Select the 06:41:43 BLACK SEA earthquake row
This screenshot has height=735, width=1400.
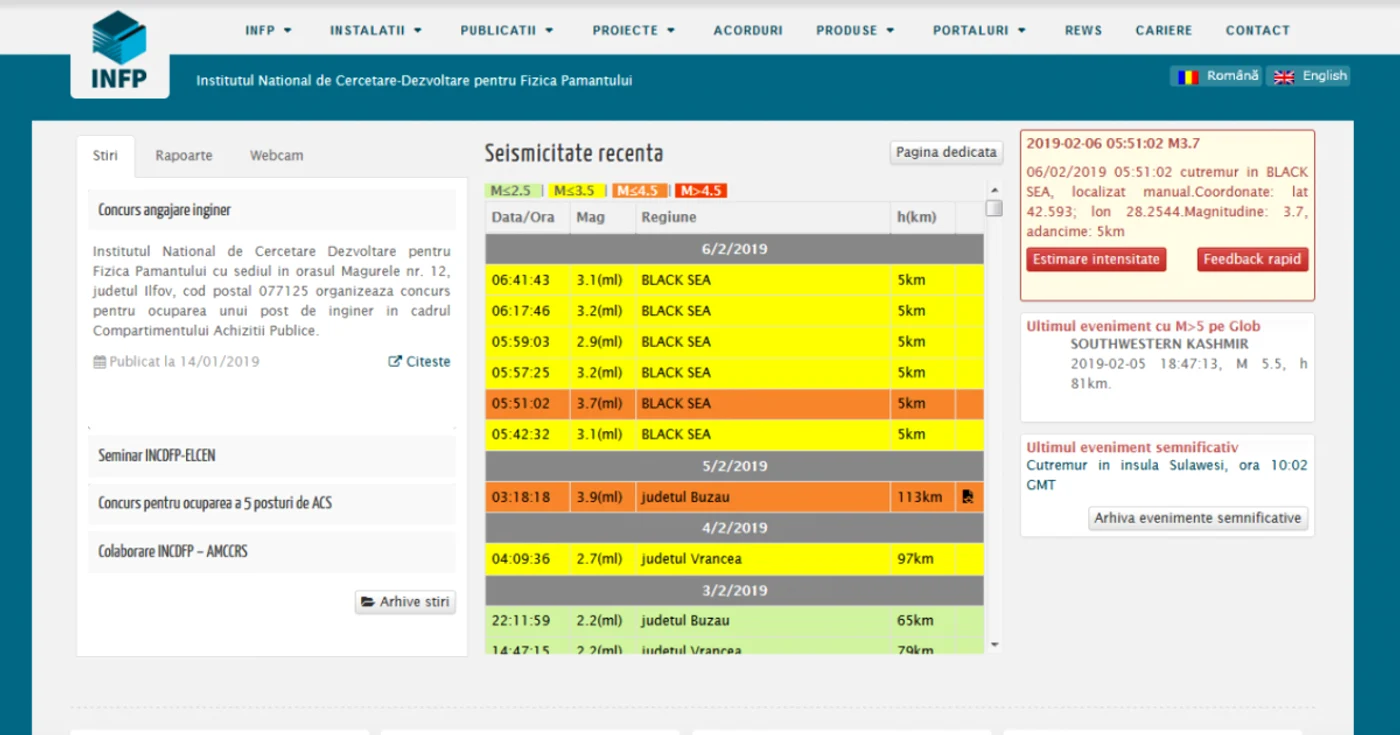(735, 280)
